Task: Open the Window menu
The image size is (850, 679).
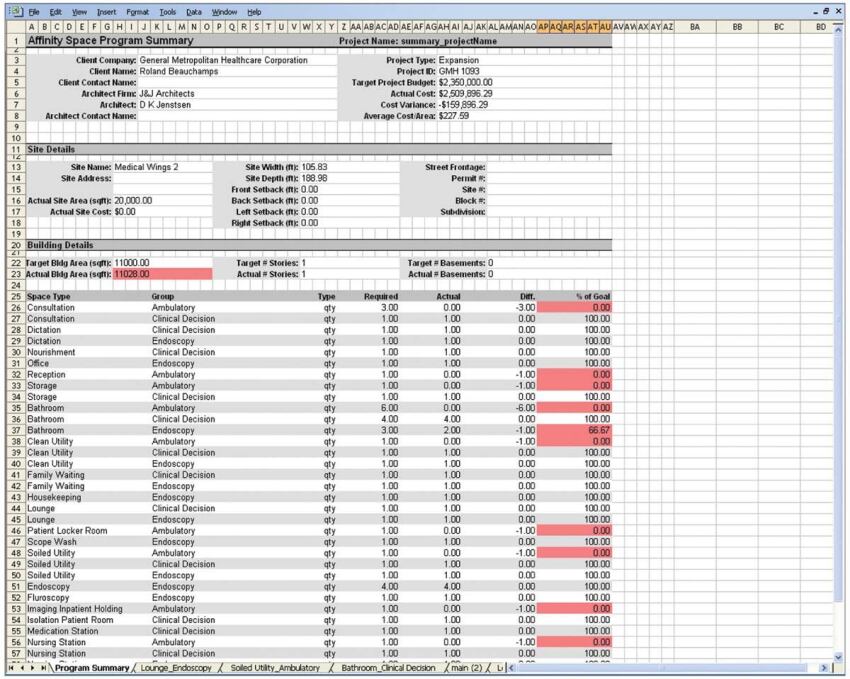Action: [224, 12]
